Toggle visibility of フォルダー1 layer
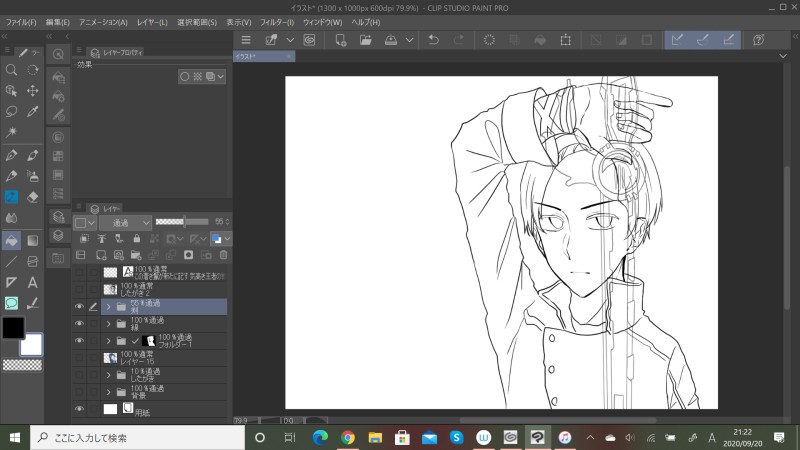The height and width of the screenshot is (450, 800). pyautogui.click(x=80, y=341)
